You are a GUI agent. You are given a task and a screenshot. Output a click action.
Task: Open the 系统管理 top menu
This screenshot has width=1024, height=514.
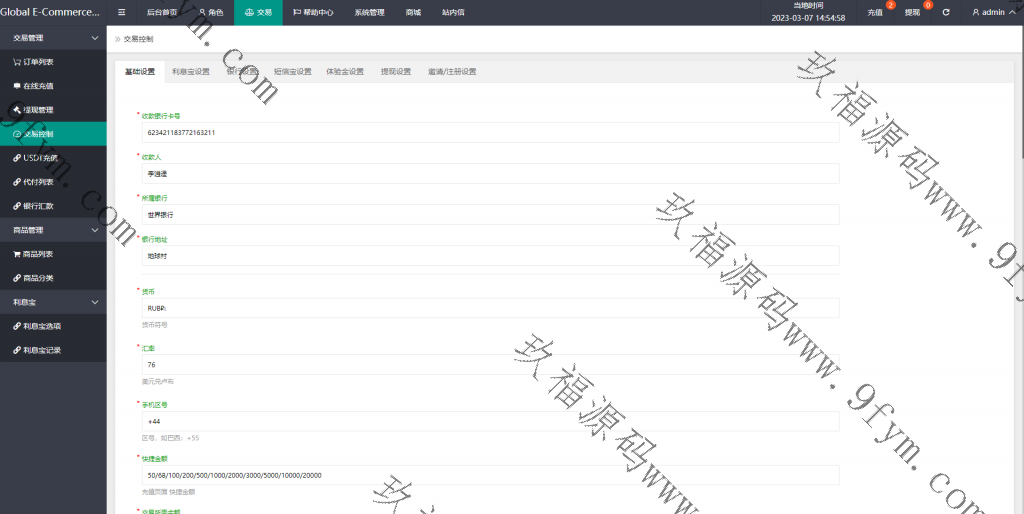click(x=369, y=12)
